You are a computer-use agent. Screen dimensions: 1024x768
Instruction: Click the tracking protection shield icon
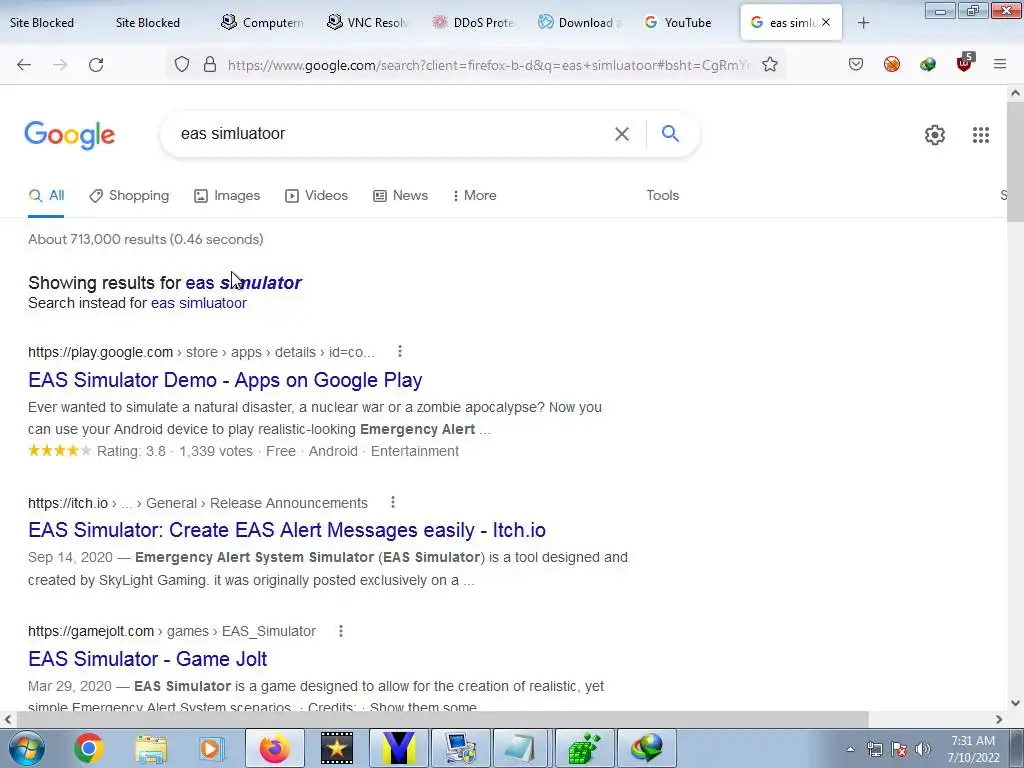coord(182,65)
